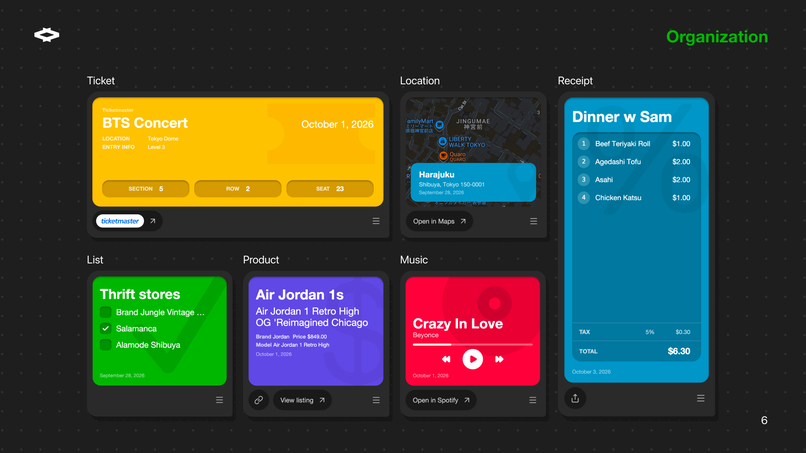This screenshot has height=453, width=806.
Task: Play Crazy In Love track
Action: point(472,359)
